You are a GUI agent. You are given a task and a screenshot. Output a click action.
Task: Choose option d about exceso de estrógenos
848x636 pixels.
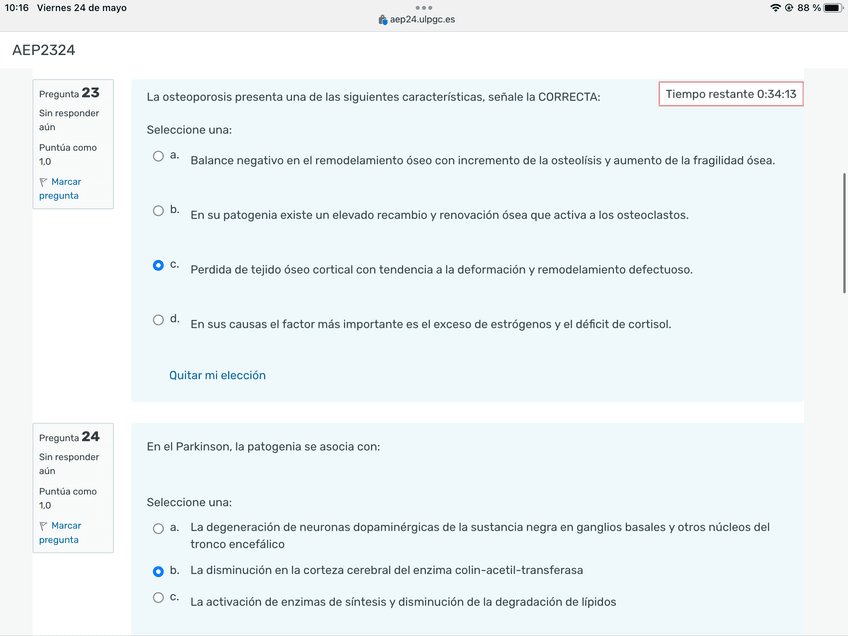pos(158,320)
